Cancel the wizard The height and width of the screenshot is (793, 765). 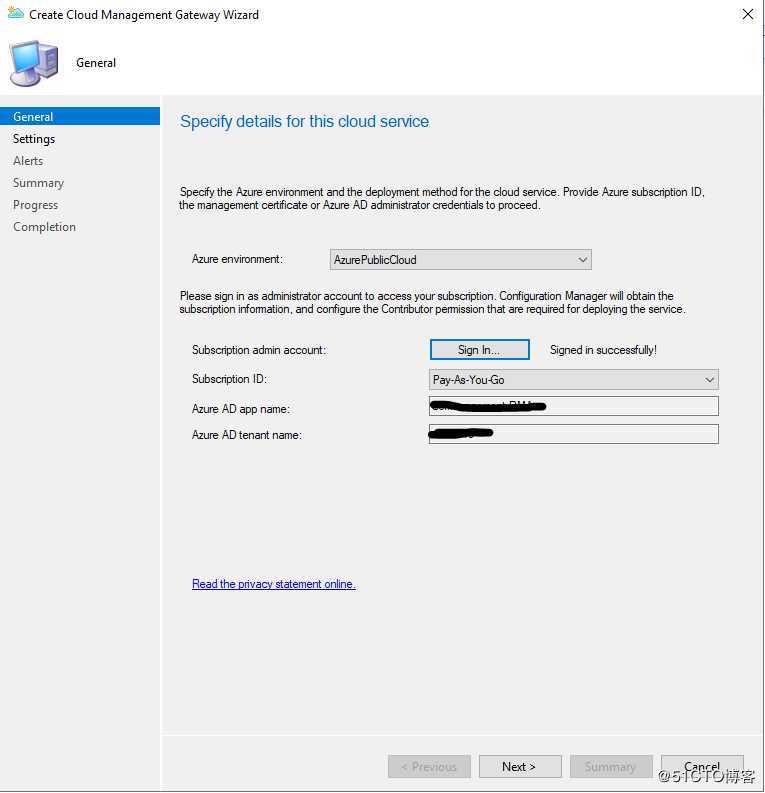coord(702,766)
